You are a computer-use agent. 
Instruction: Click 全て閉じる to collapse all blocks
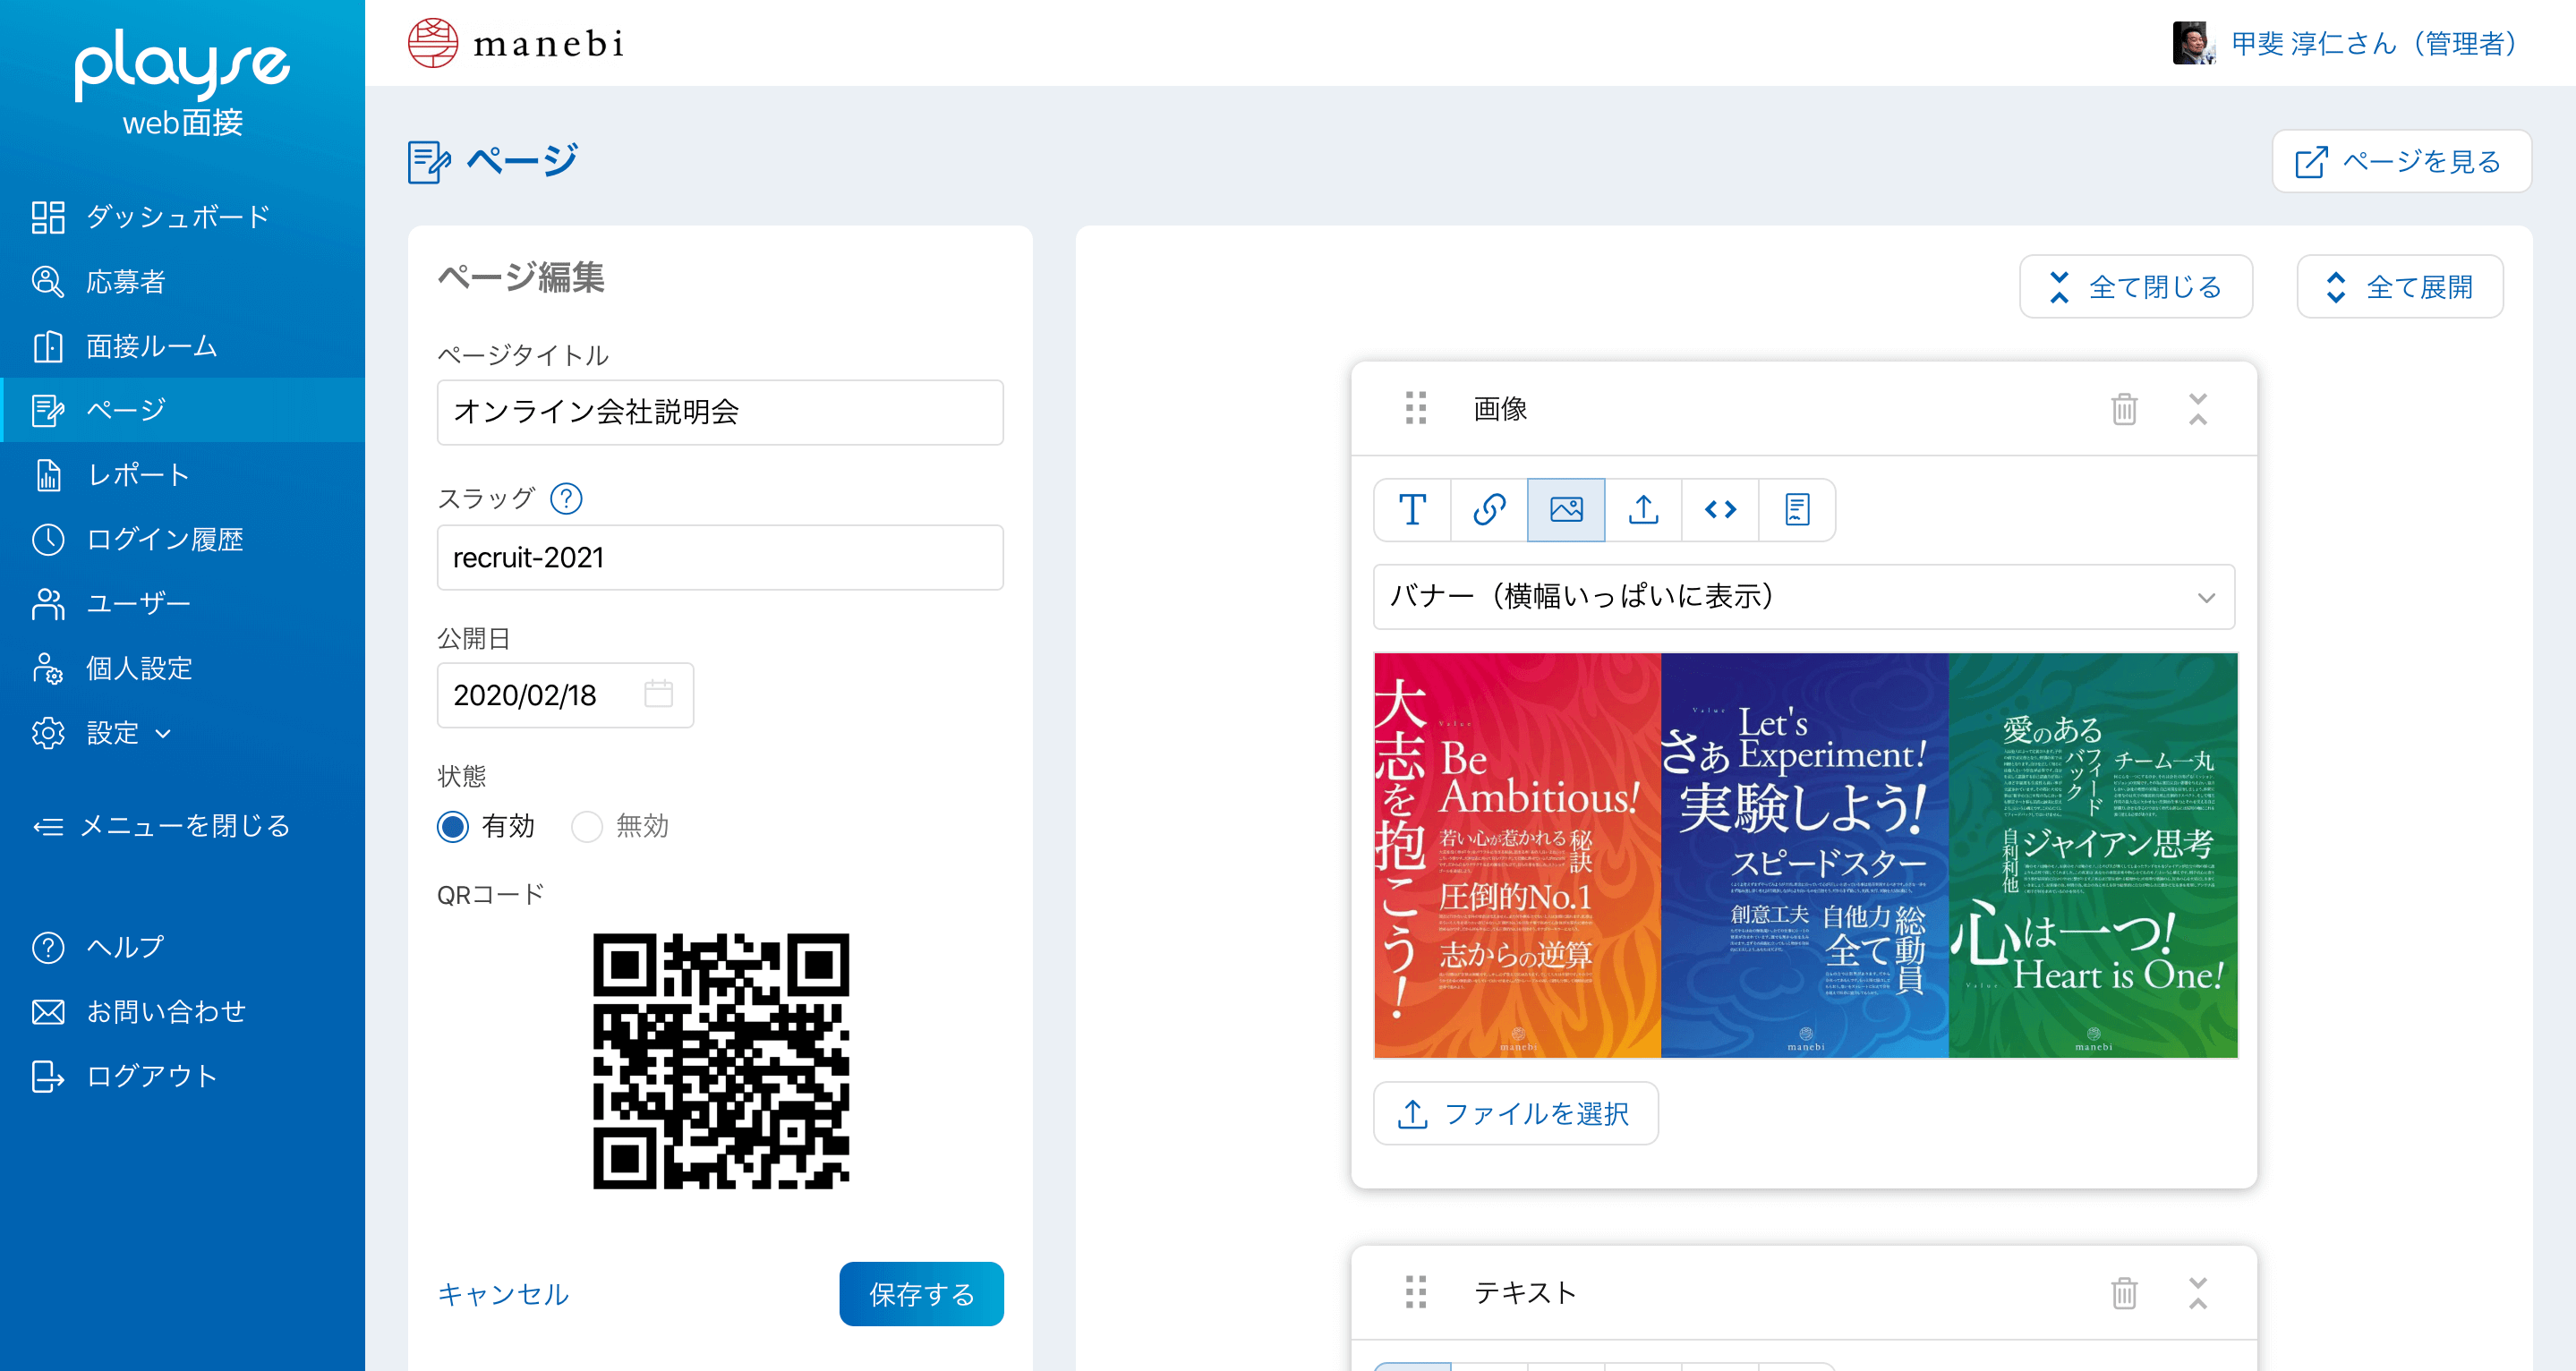click(x=2136, y=287)
